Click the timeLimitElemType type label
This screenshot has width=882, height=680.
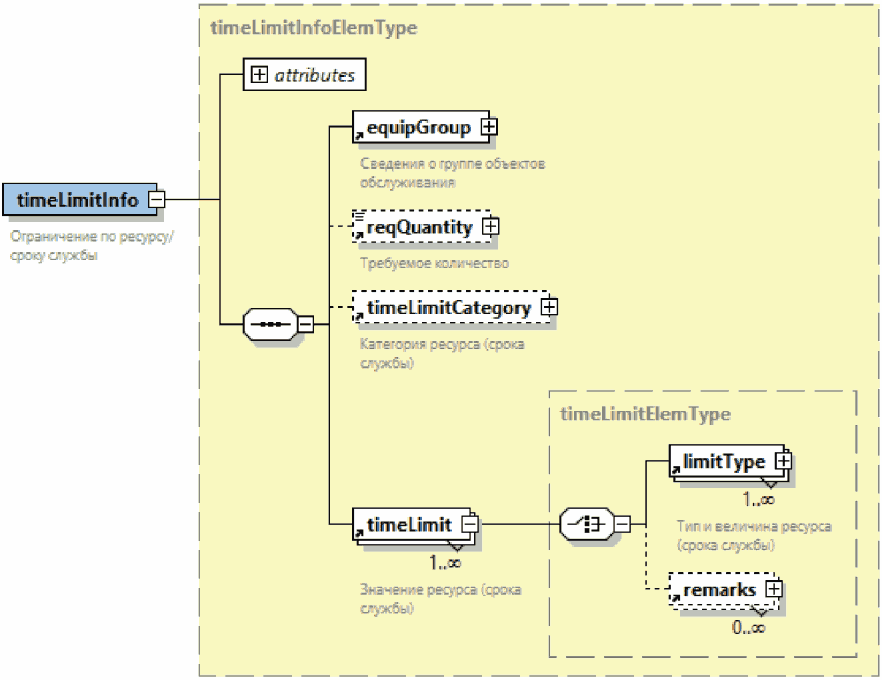[646, 413]
